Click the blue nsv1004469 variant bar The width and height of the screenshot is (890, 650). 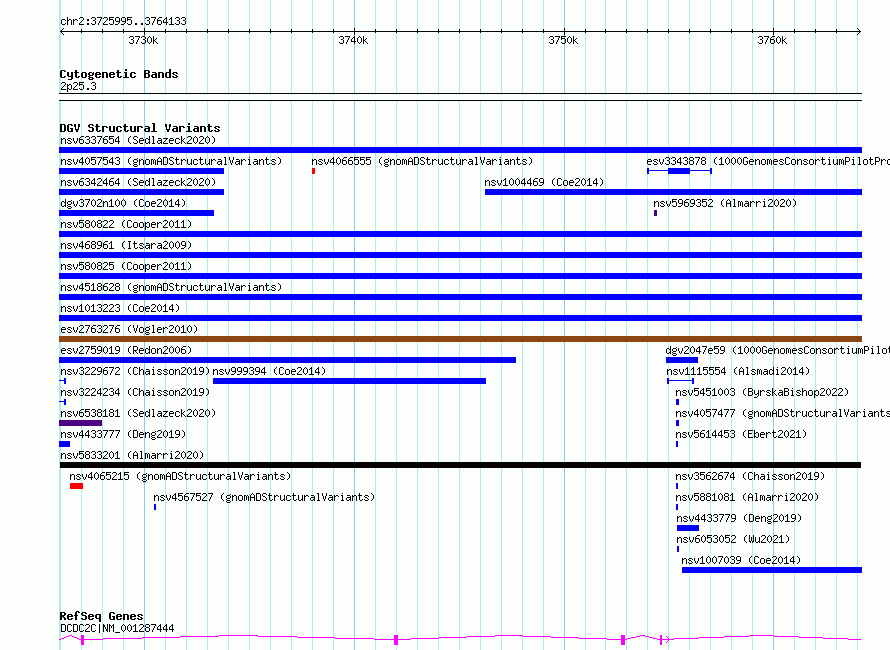point(673,192)
